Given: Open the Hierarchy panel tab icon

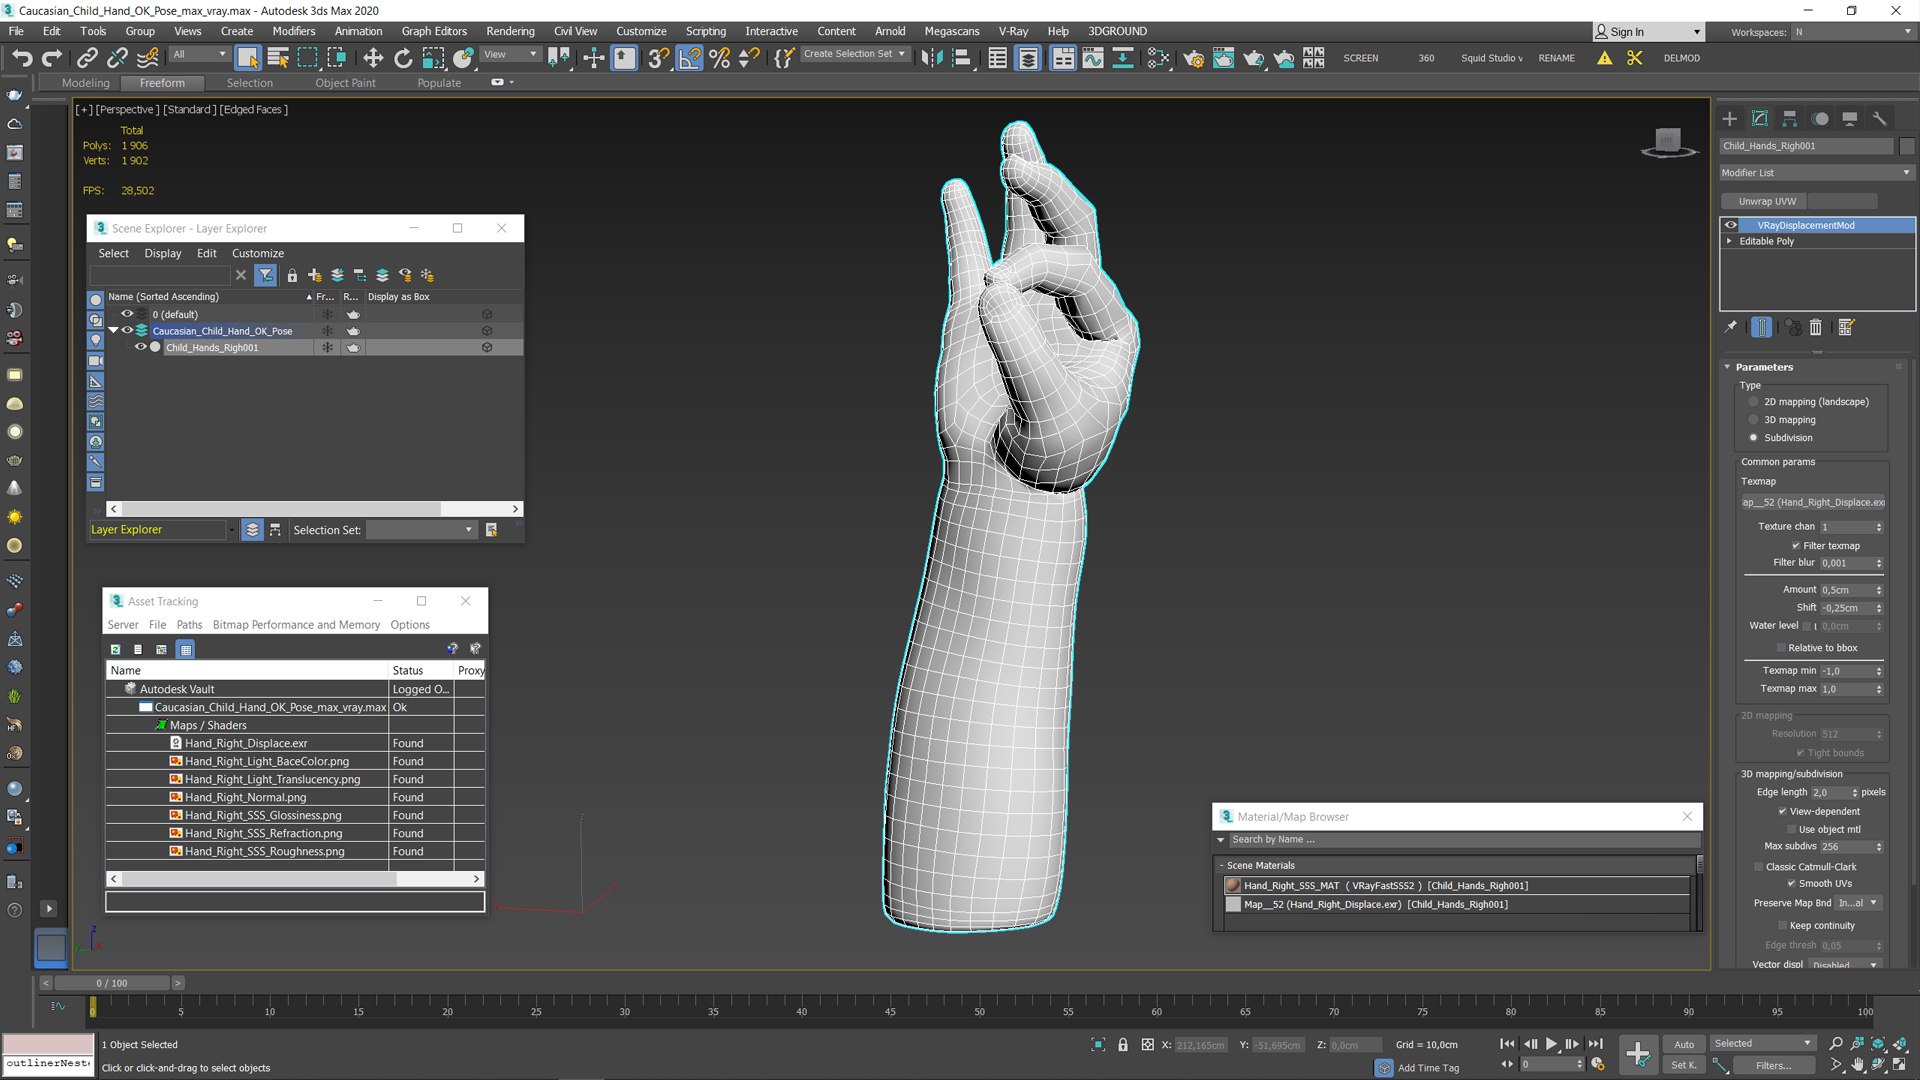Looking at the screenshot, I should pyautogui.click(x=1790, y=119).
